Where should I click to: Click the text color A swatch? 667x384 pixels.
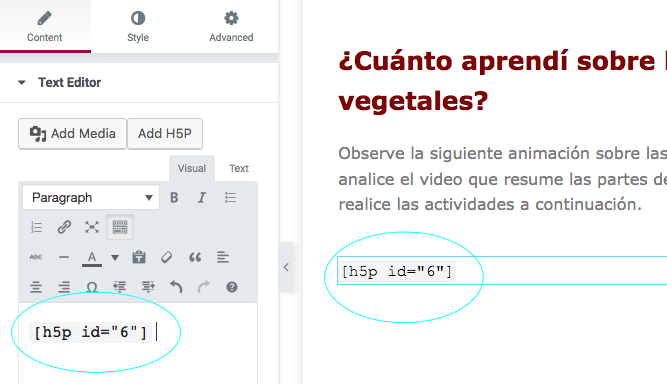pyautogui.click(x=92, y=258)
